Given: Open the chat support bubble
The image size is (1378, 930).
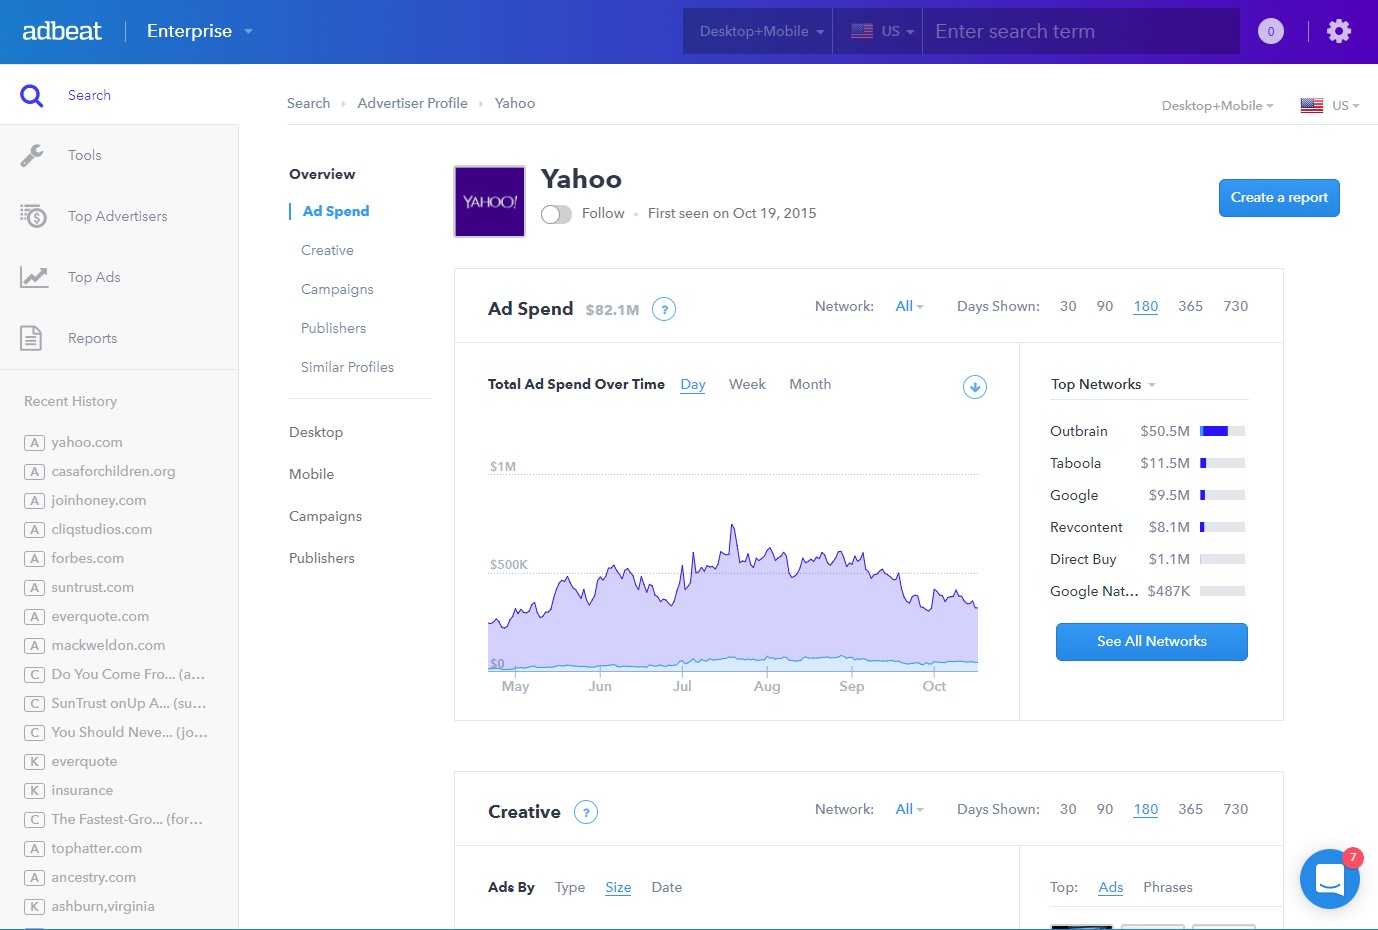Looking at the screenshot, I should [x=1330, y=879].
